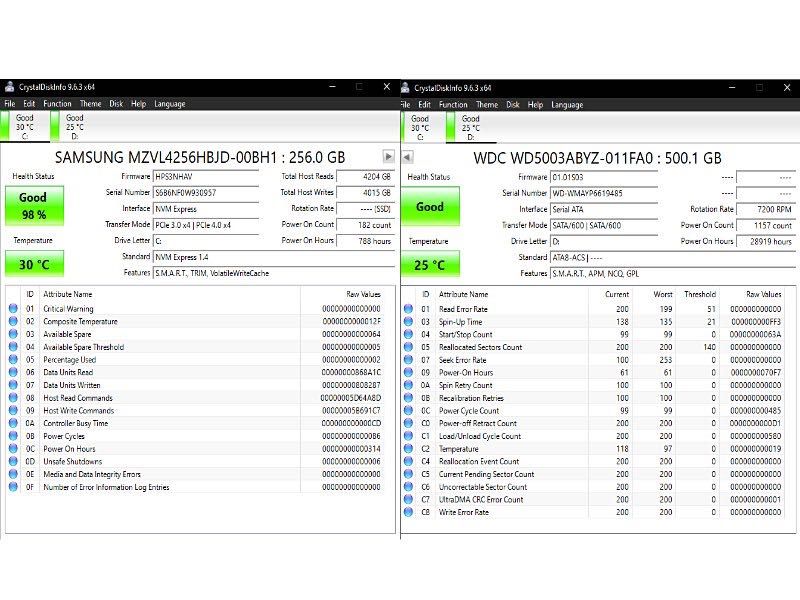Click Total Host Reads value 4204 GB
800x600 pixels.
coord(365,177)
